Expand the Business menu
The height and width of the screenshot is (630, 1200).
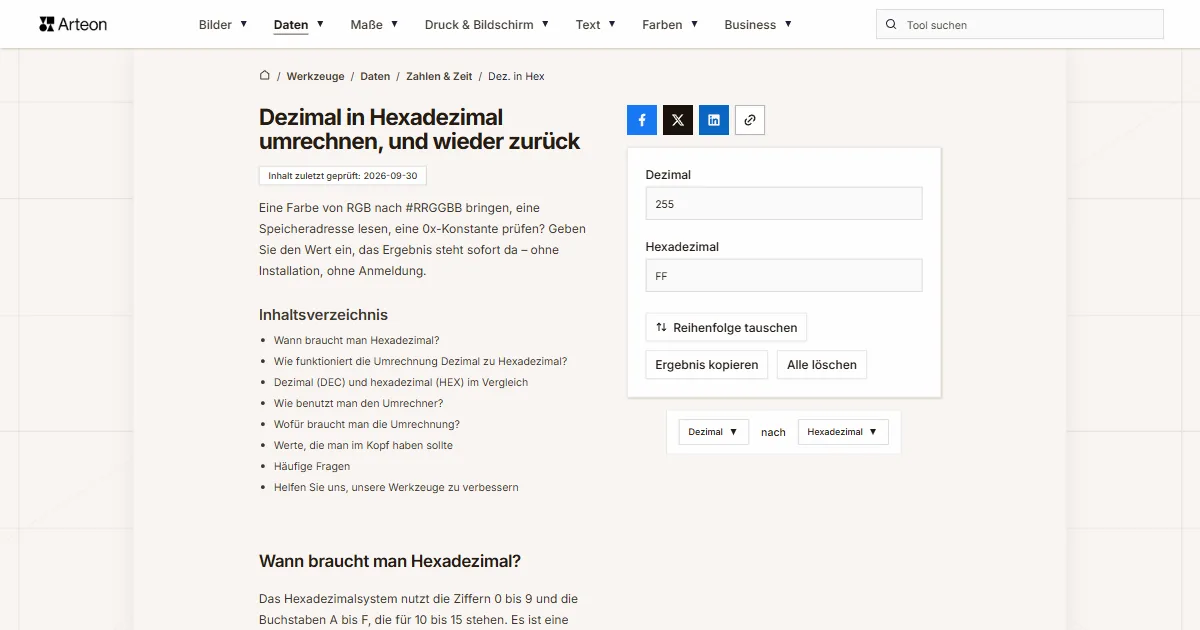[758, 25]
